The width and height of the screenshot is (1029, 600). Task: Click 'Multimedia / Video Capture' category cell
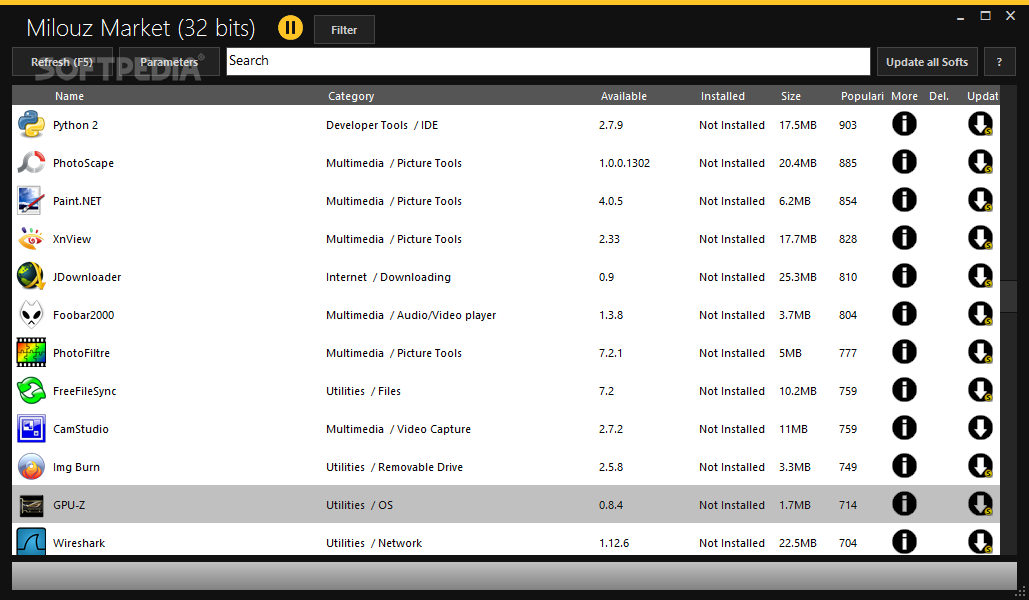pos(398,429)
